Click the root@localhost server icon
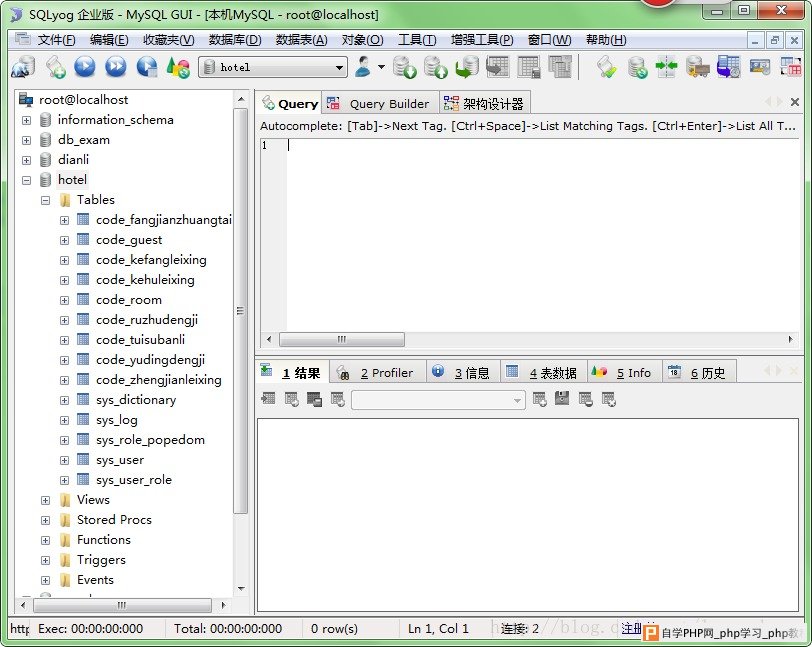Image resolution: width=812 pixels, height=647 pixels. click(x=26, y=99)
